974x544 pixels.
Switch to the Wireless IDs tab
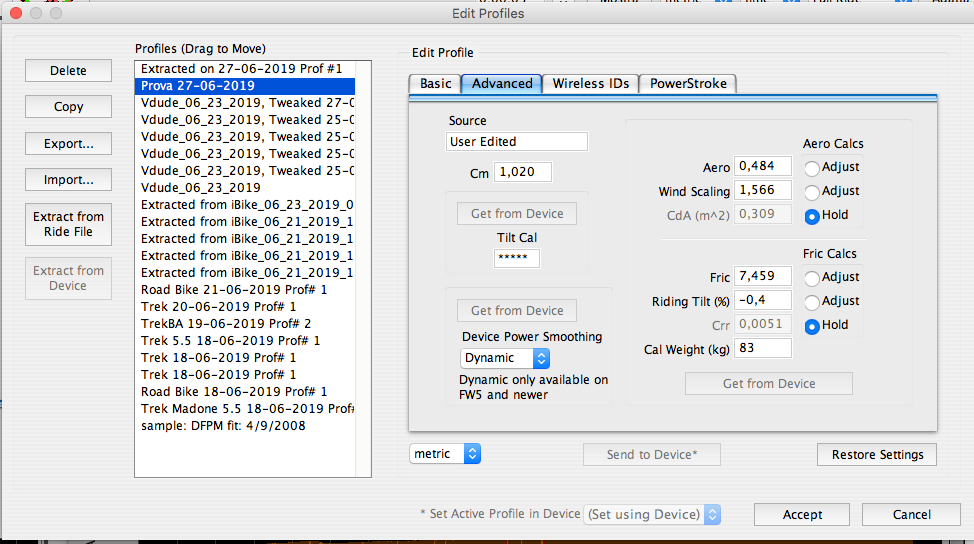(x=590, y=84)
